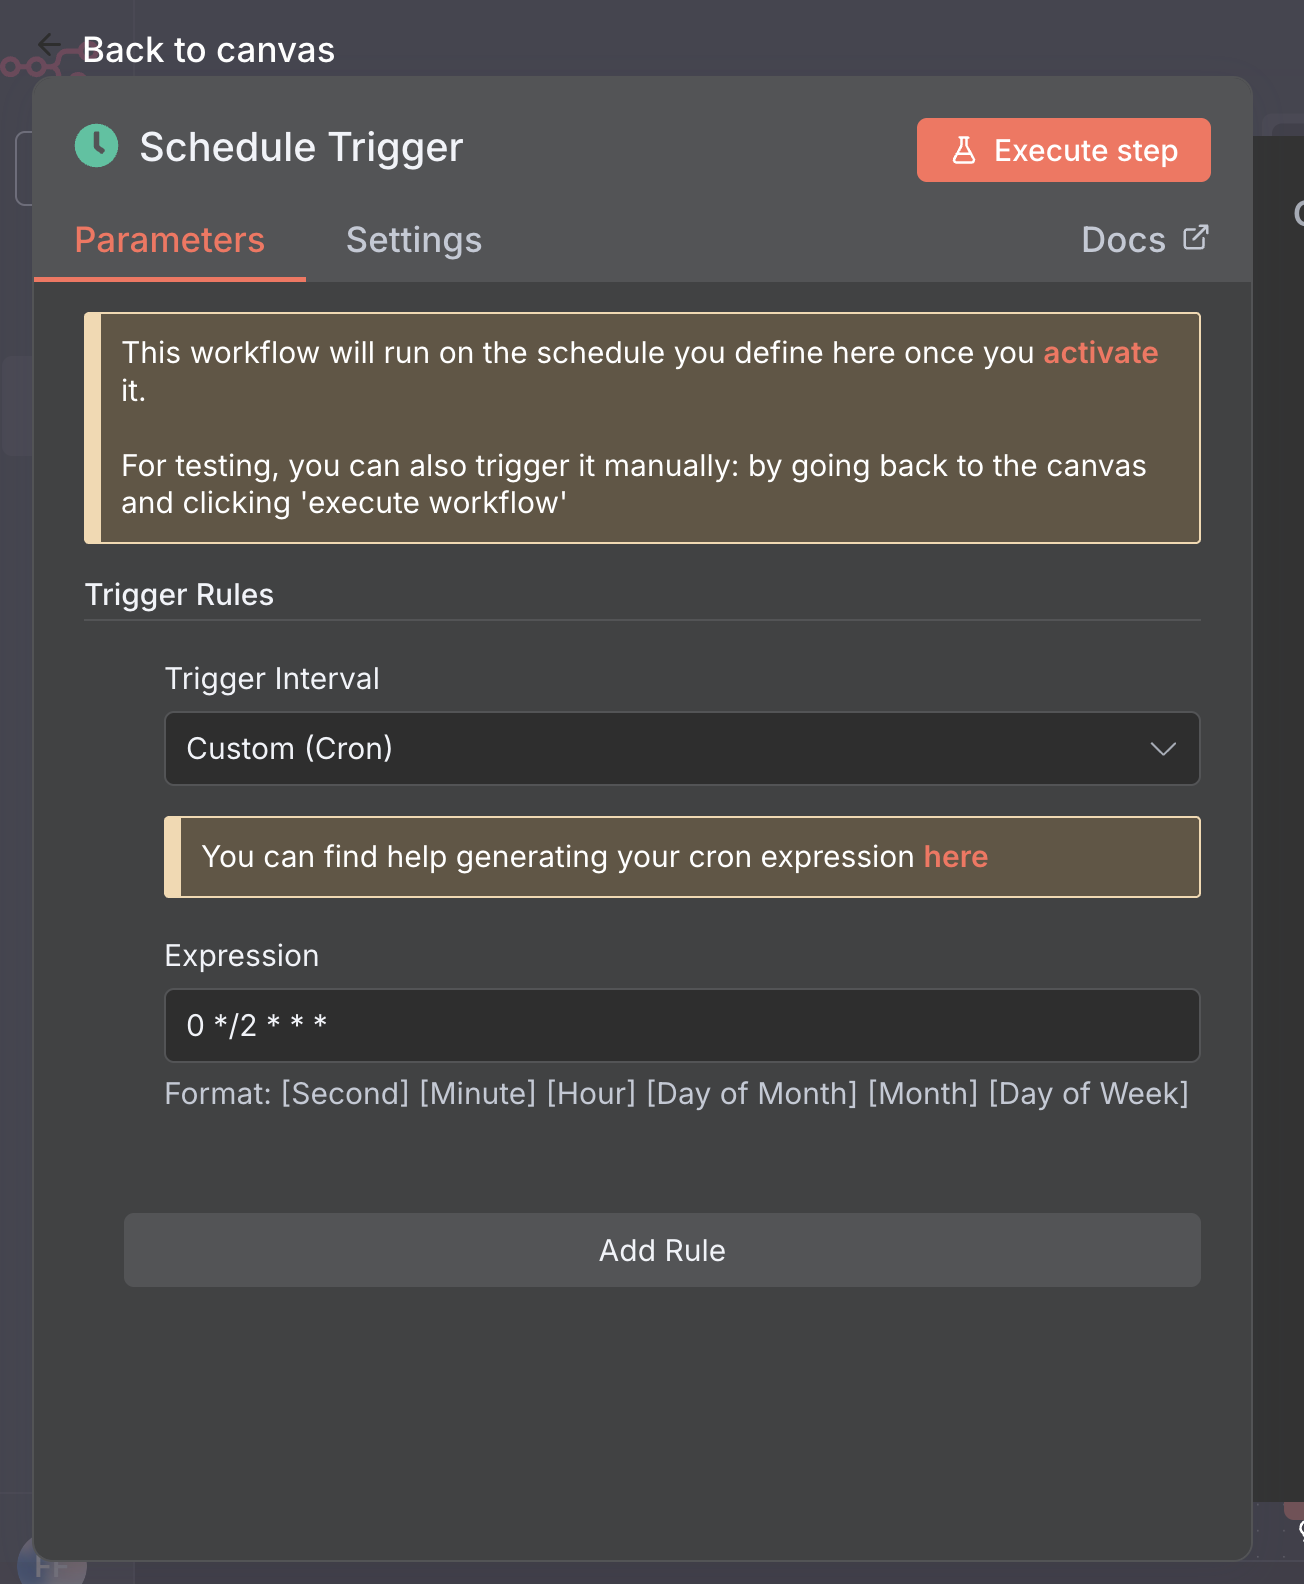
Task: Click the Expression field label
Action: pyautogui.click(x=242, y=956)
